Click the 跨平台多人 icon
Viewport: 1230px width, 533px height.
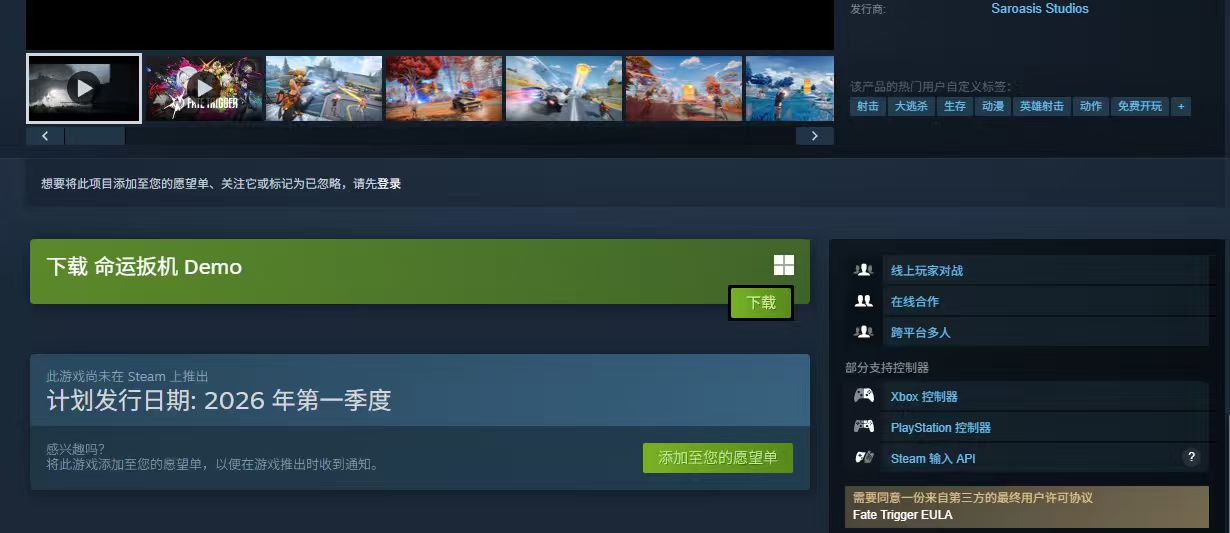click(x=863, y=332)
